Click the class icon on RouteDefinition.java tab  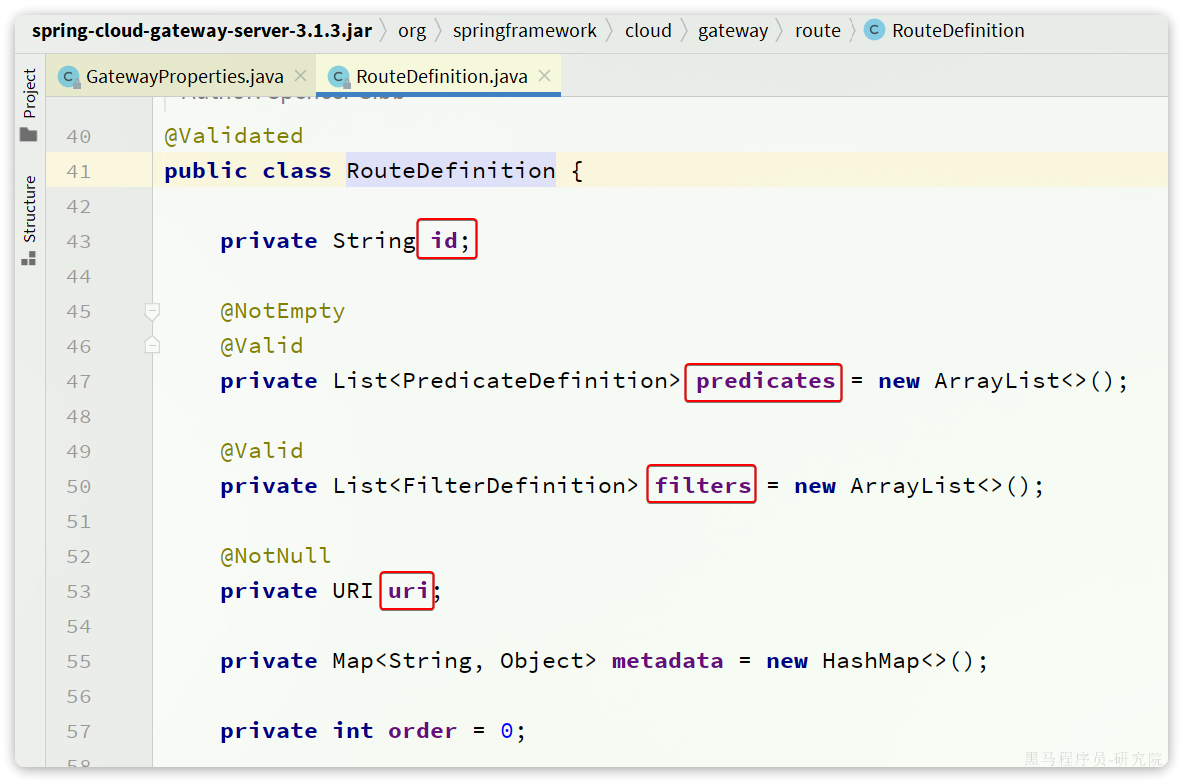pos(339,77)
